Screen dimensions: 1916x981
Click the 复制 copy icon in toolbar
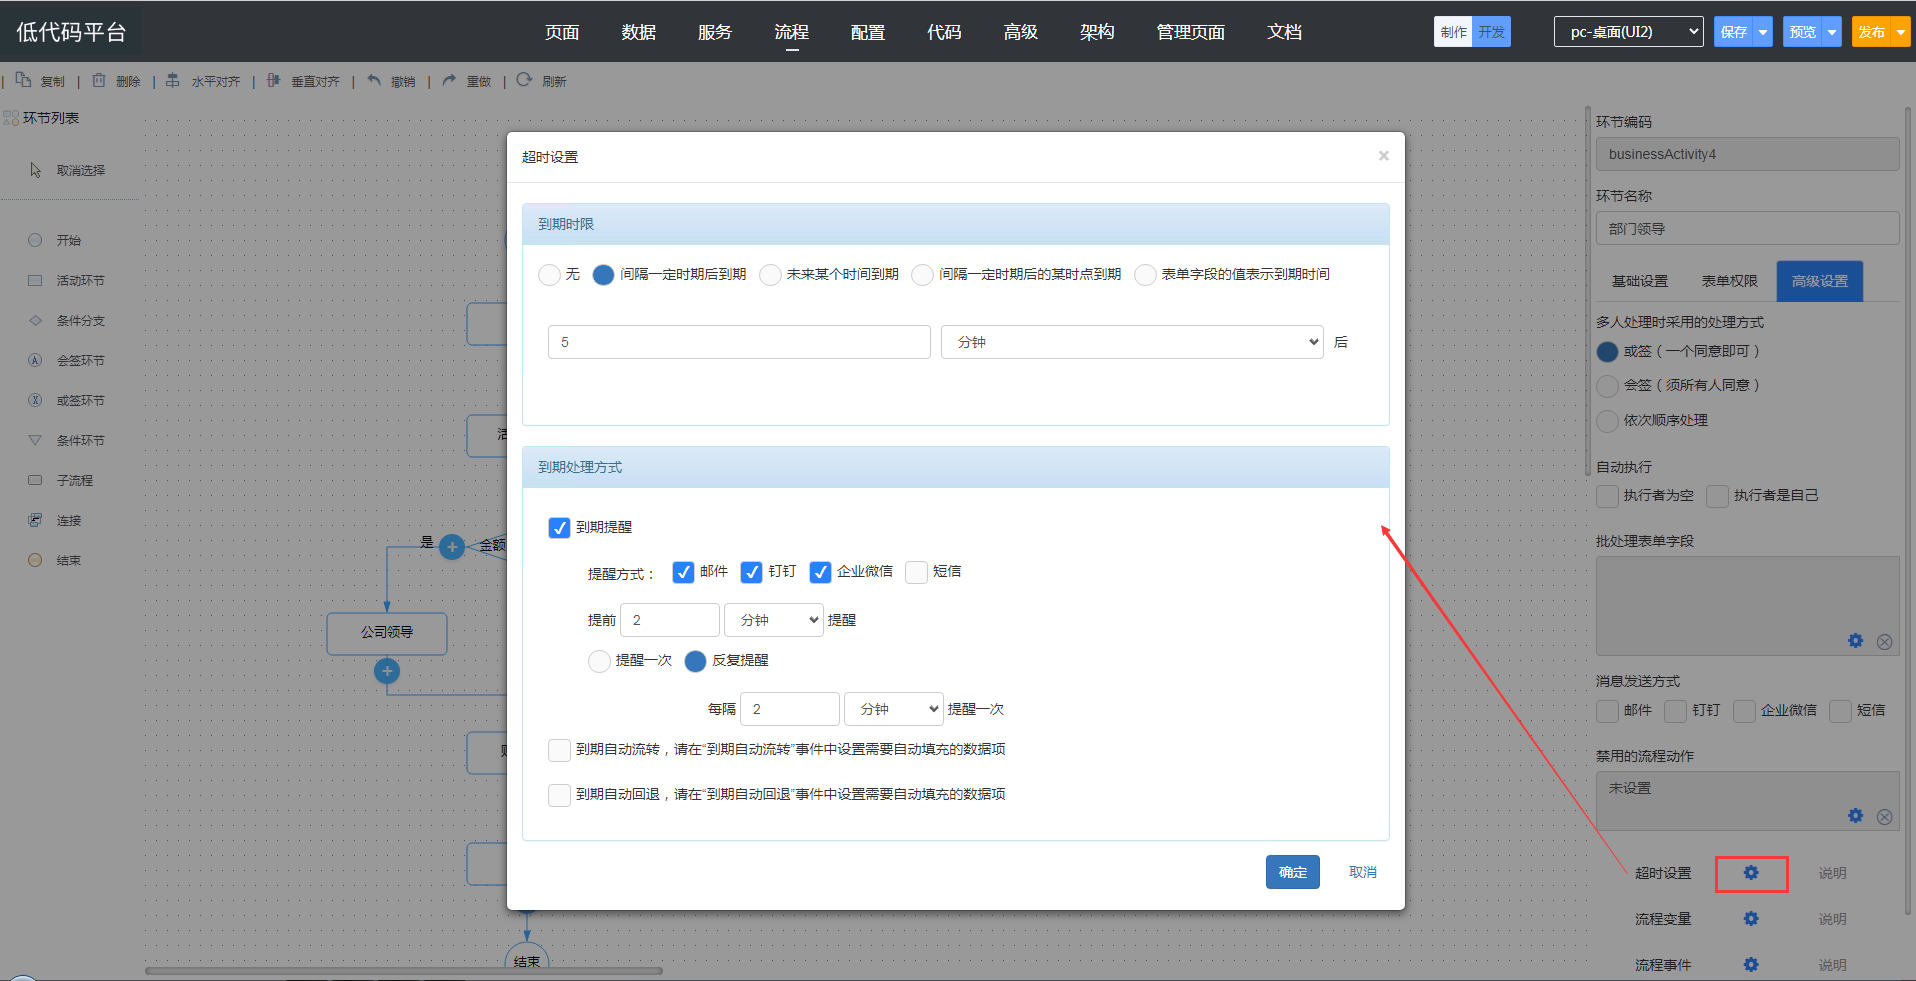[23, 80]
